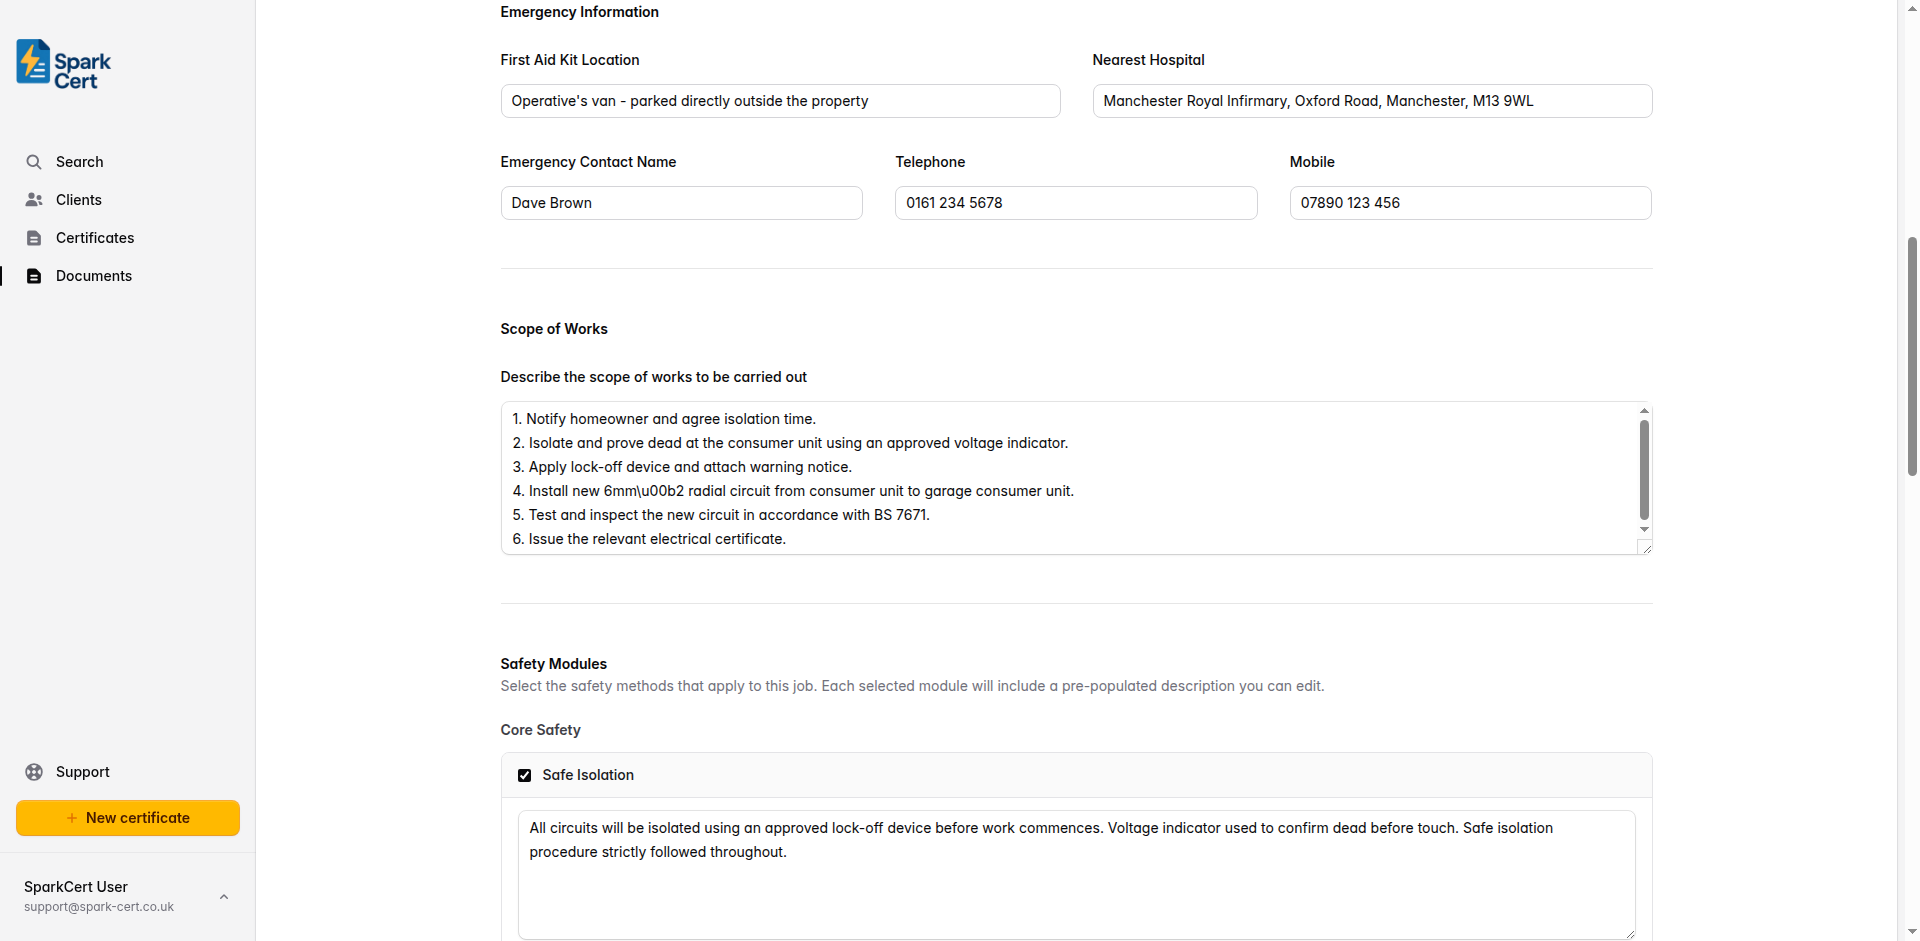Click the Documents file icon
This screenshot has height=941, width=1920.
pos(34,276)
